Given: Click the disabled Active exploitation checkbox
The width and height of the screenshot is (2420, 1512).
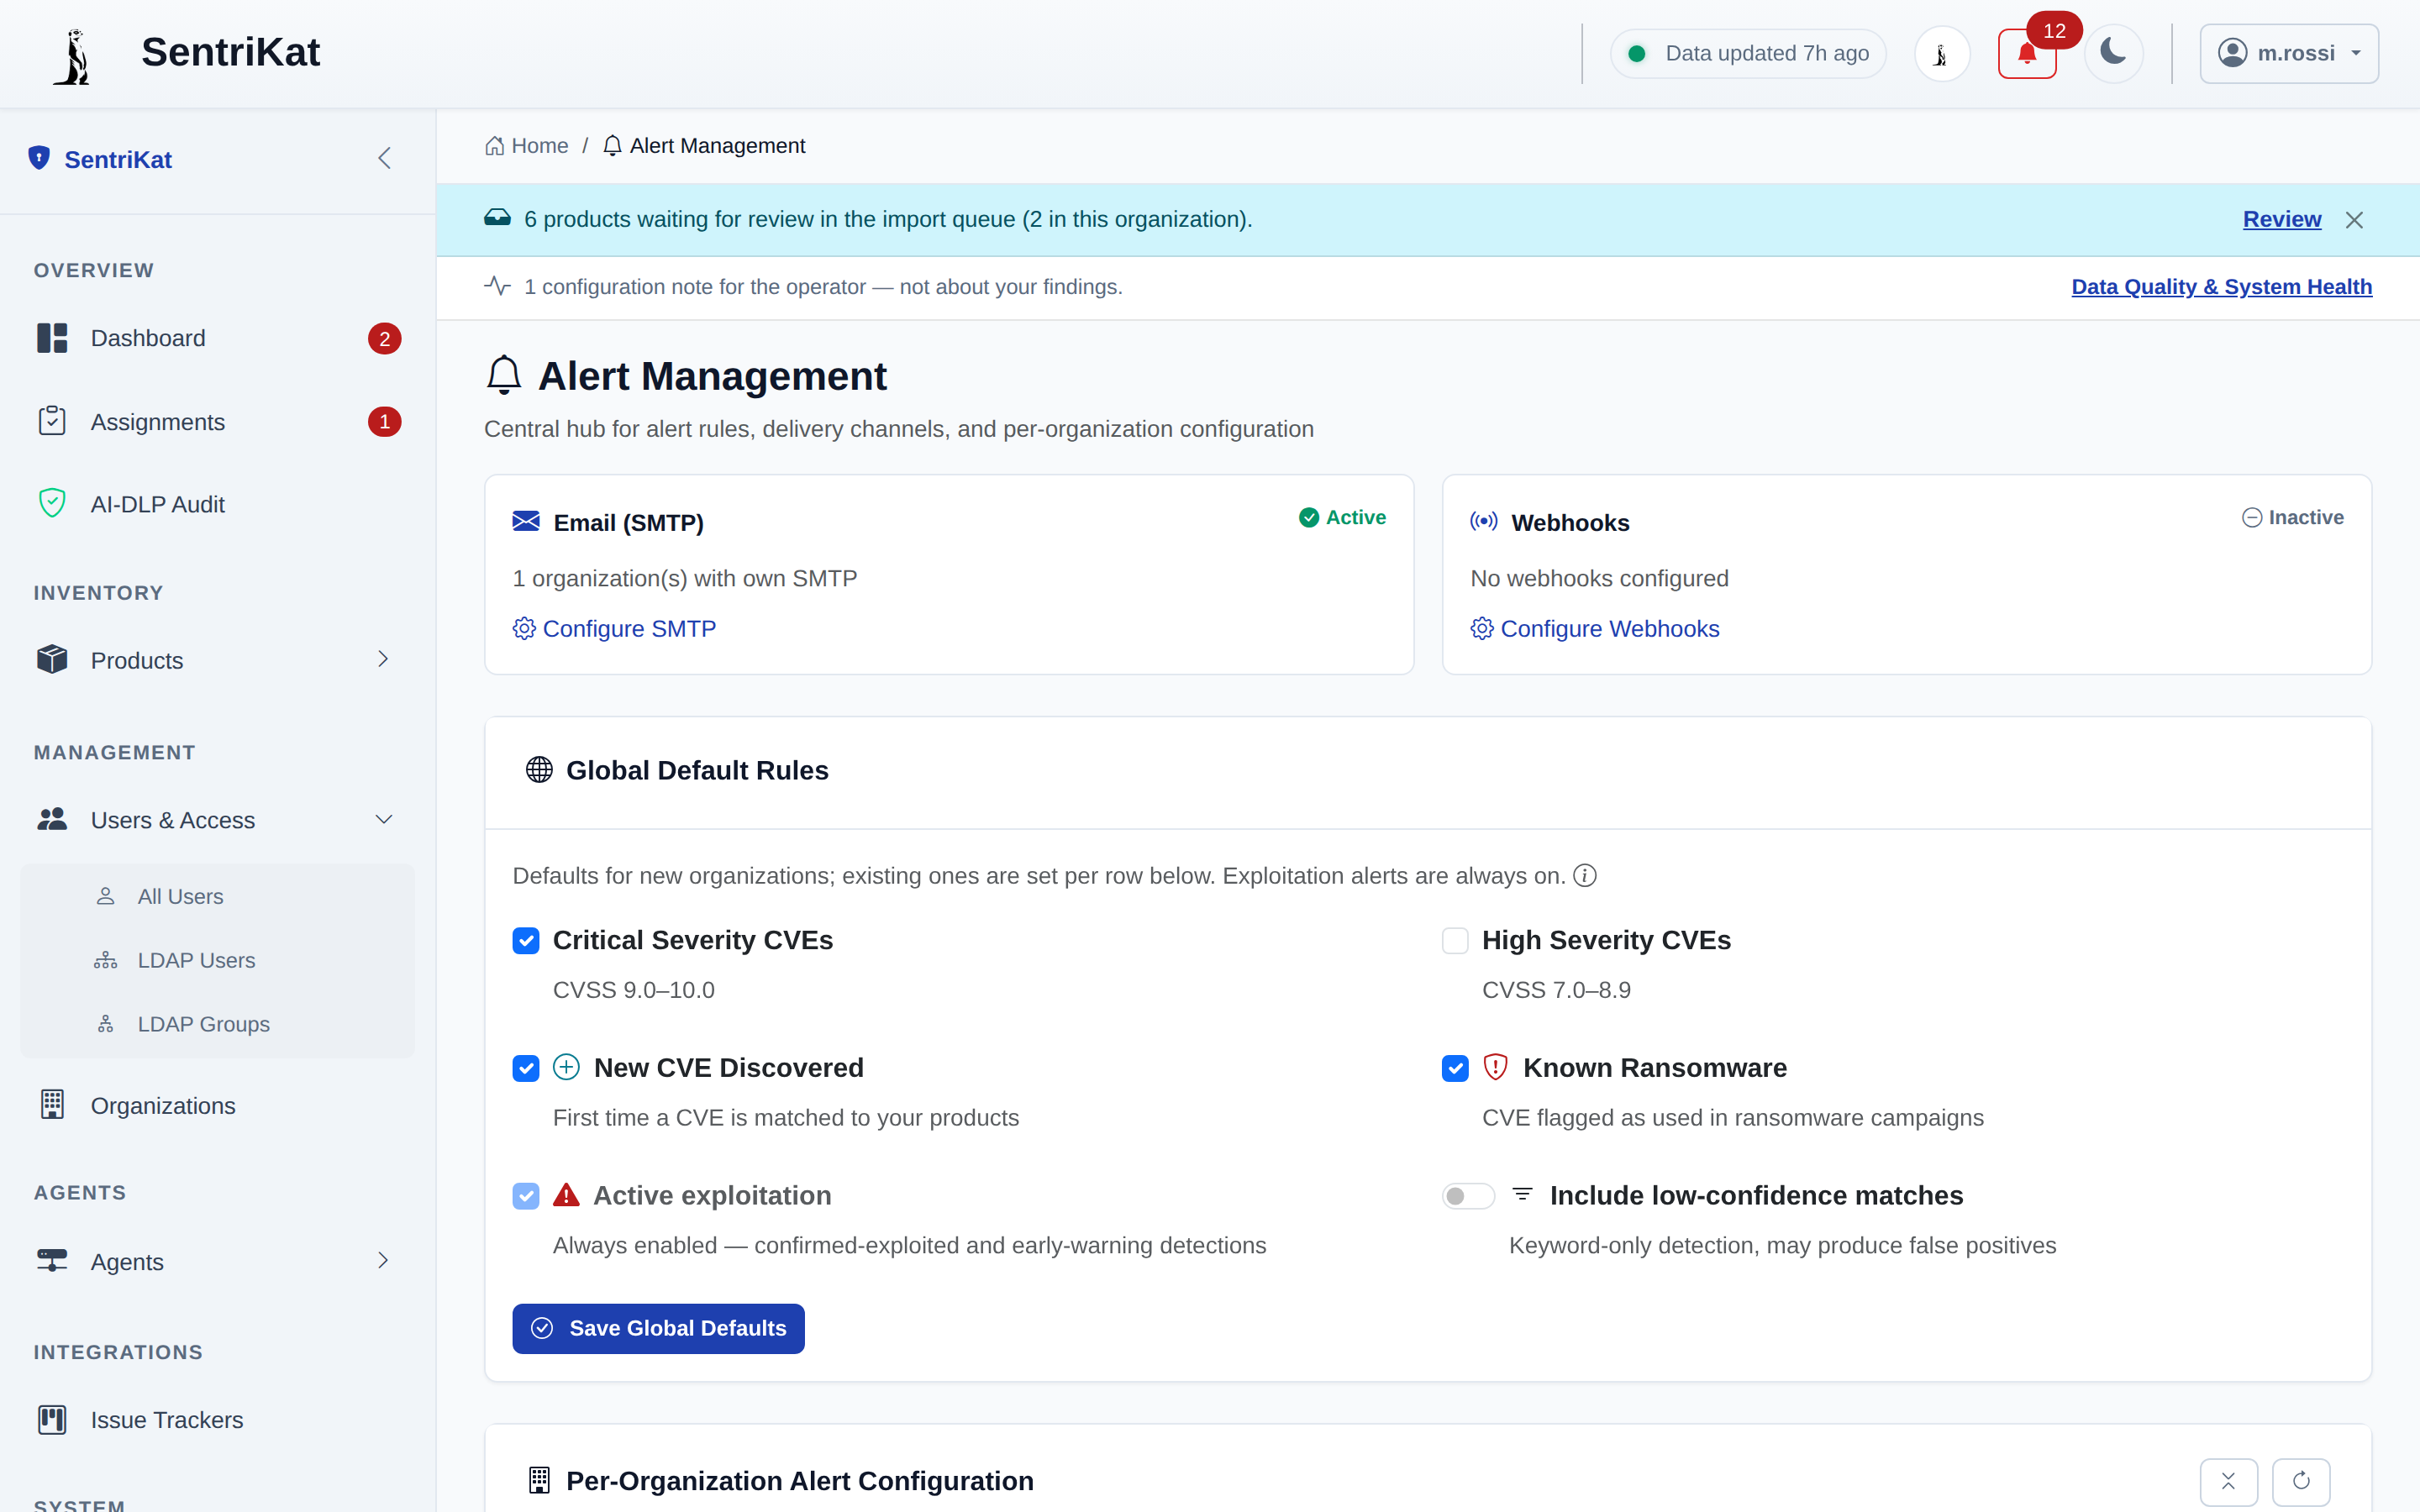Looking at the screenshot, I should click(x=526, y=1196).
